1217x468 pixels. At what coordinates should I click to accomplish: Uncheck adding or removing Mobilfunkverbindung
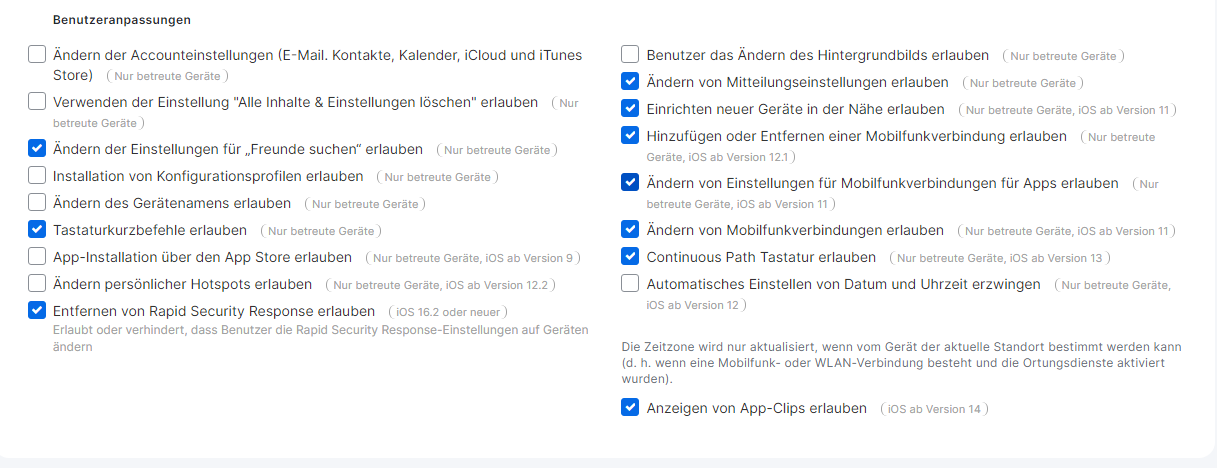coord(630,136)
